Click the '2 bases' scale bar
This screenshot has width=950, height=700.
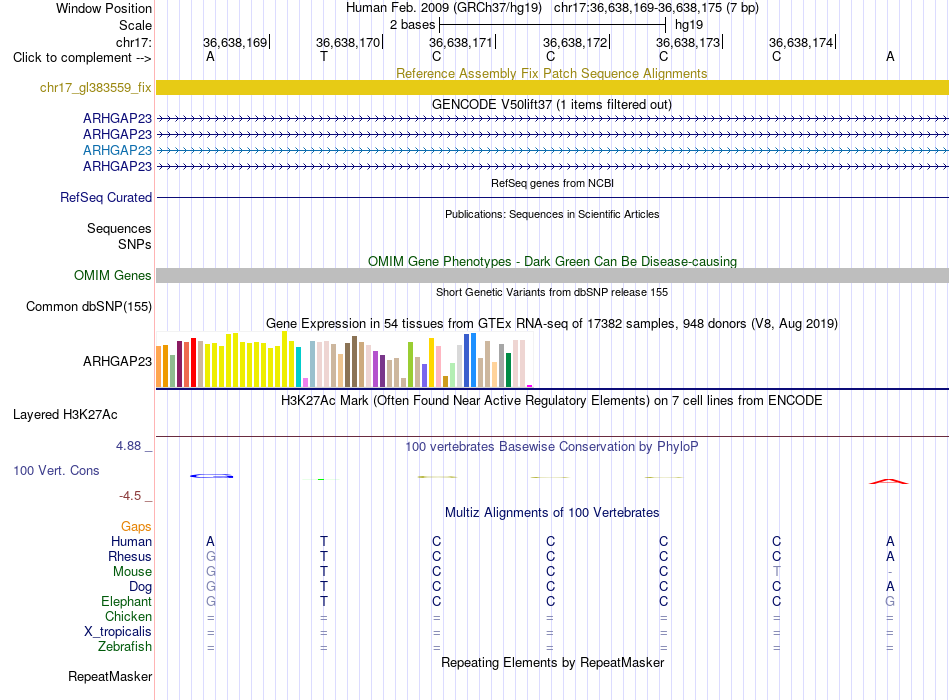coord(552,25)
